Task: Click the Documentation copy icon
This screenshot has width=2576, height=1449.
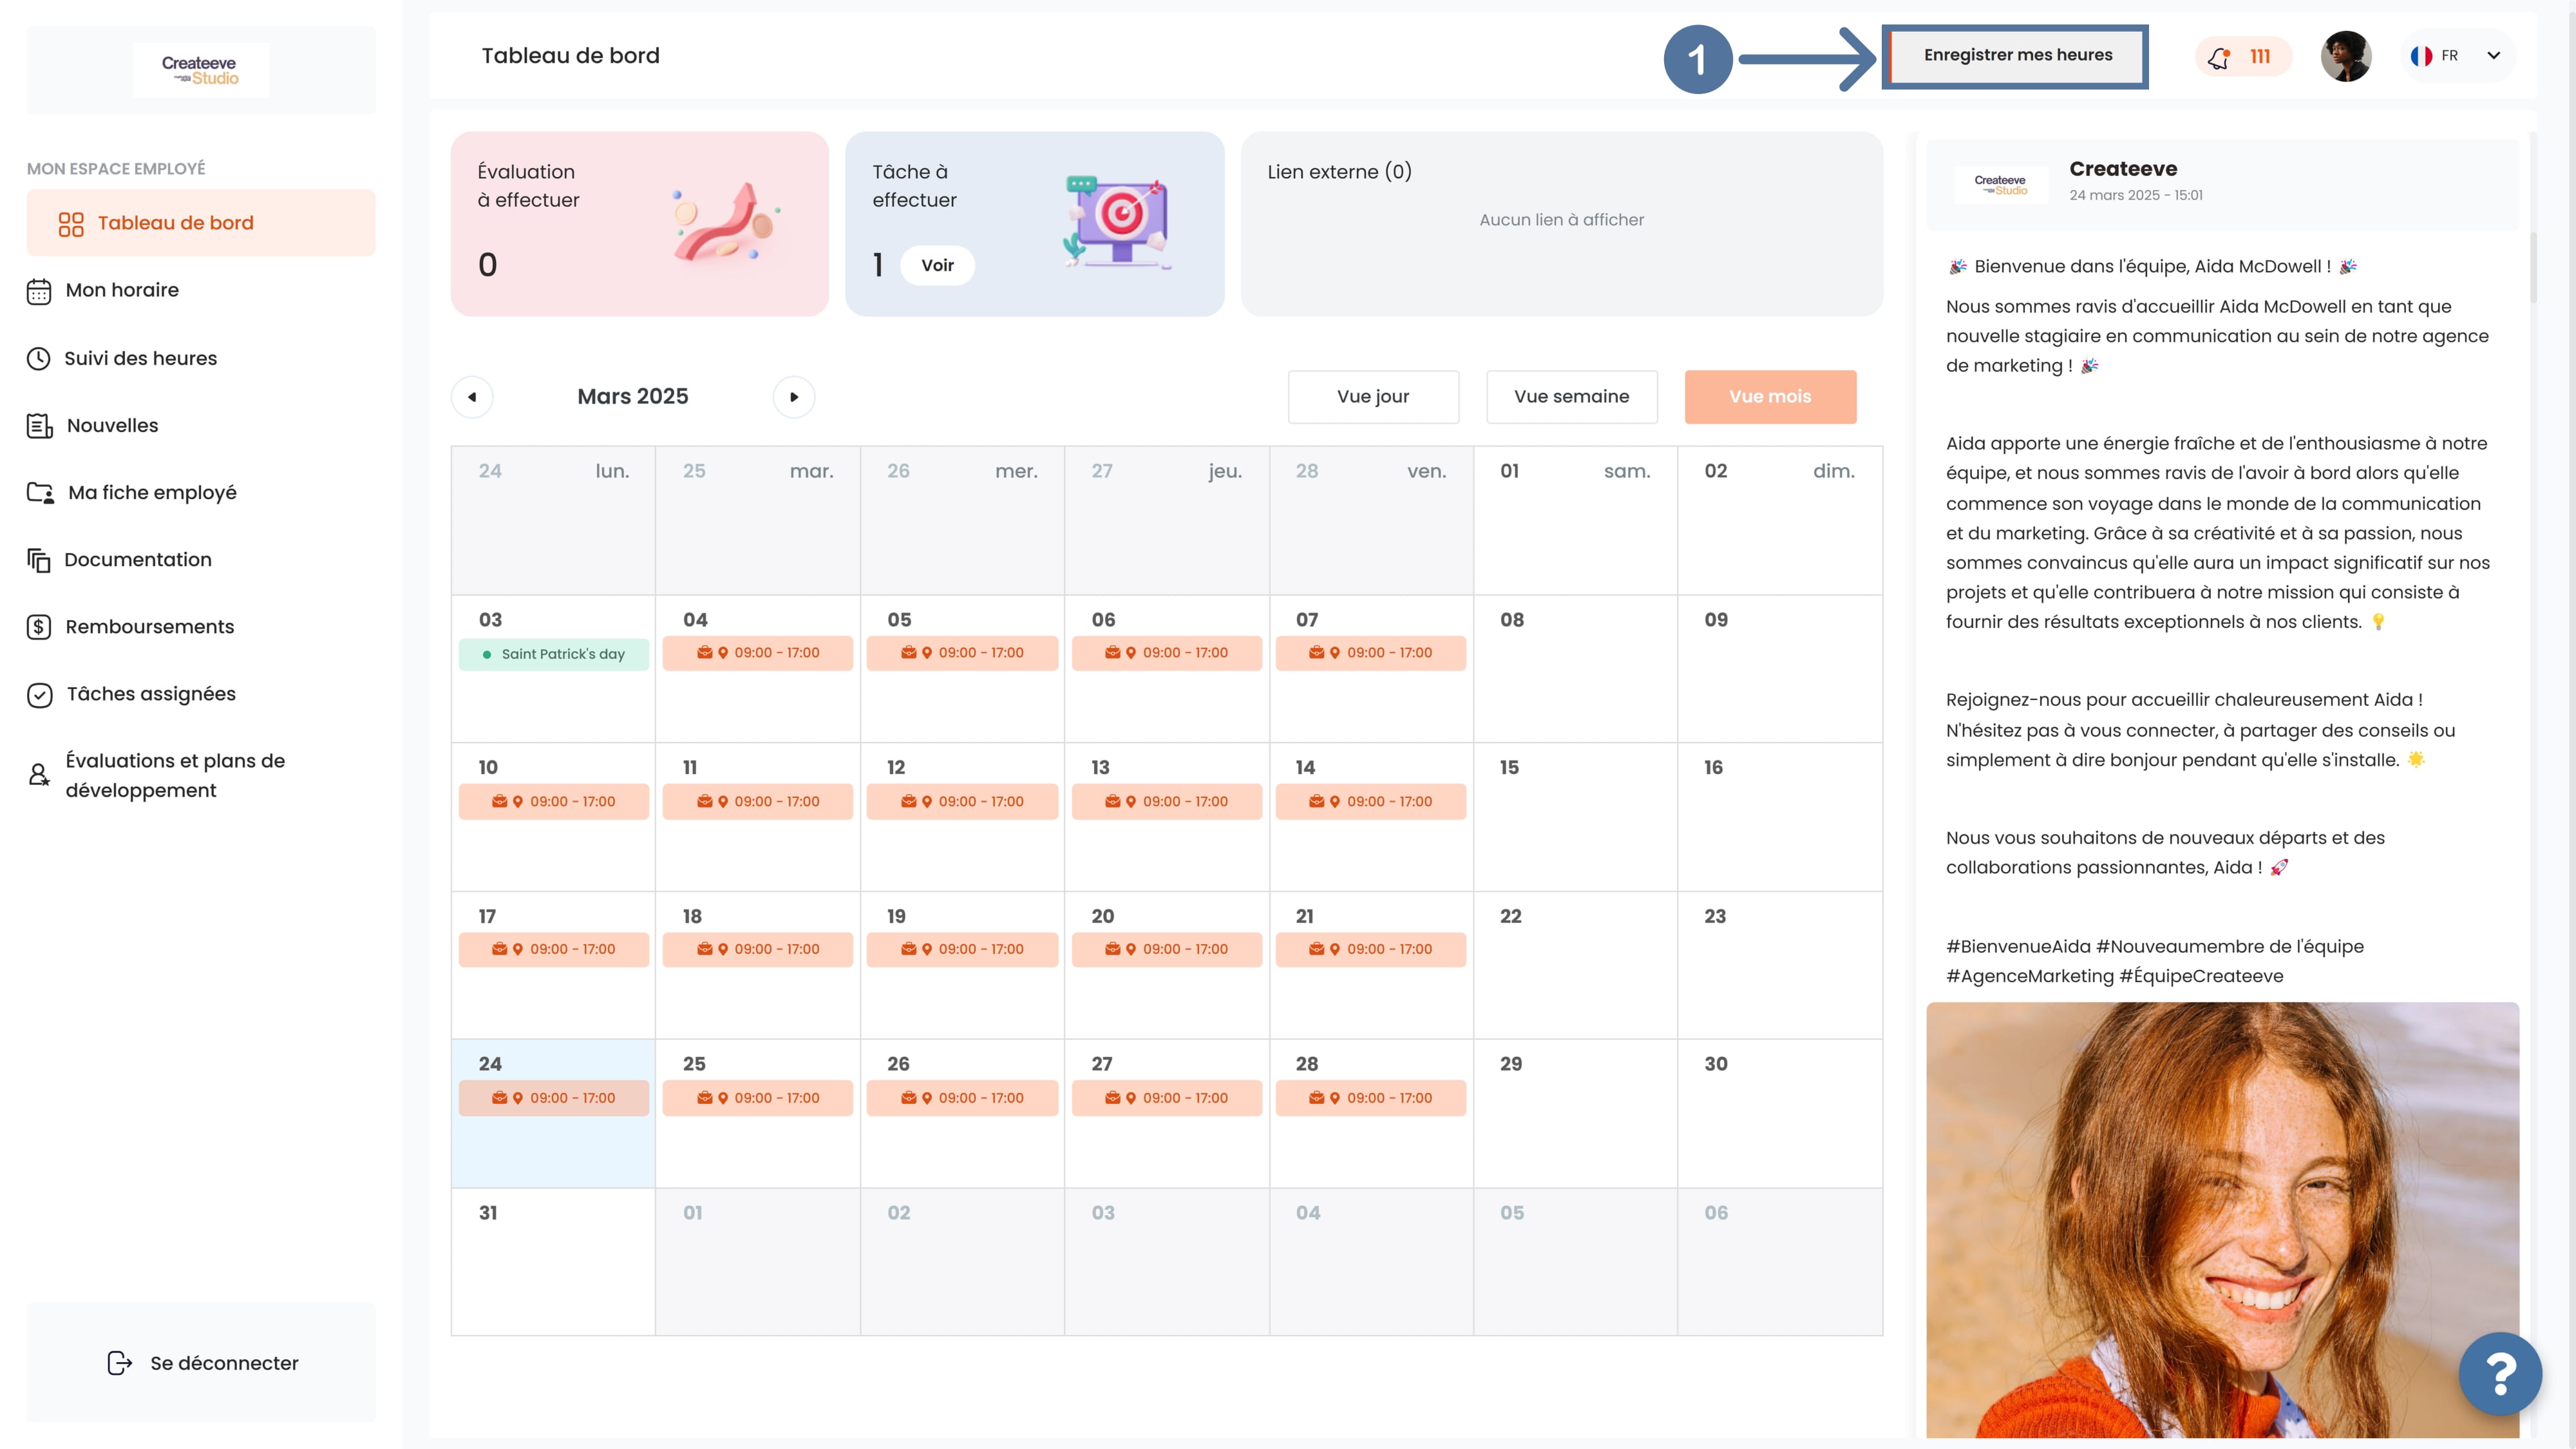Action: (39, 560)
